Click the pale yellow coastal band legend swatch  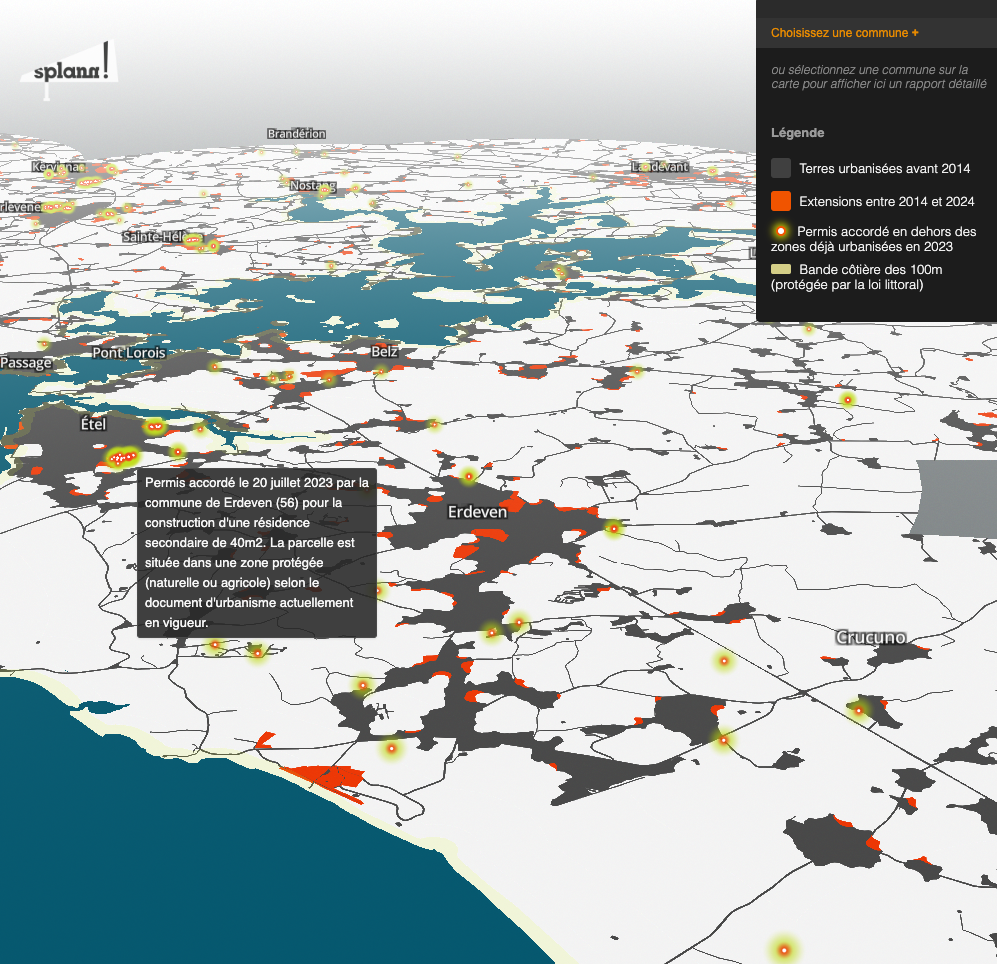click(781, 269)
